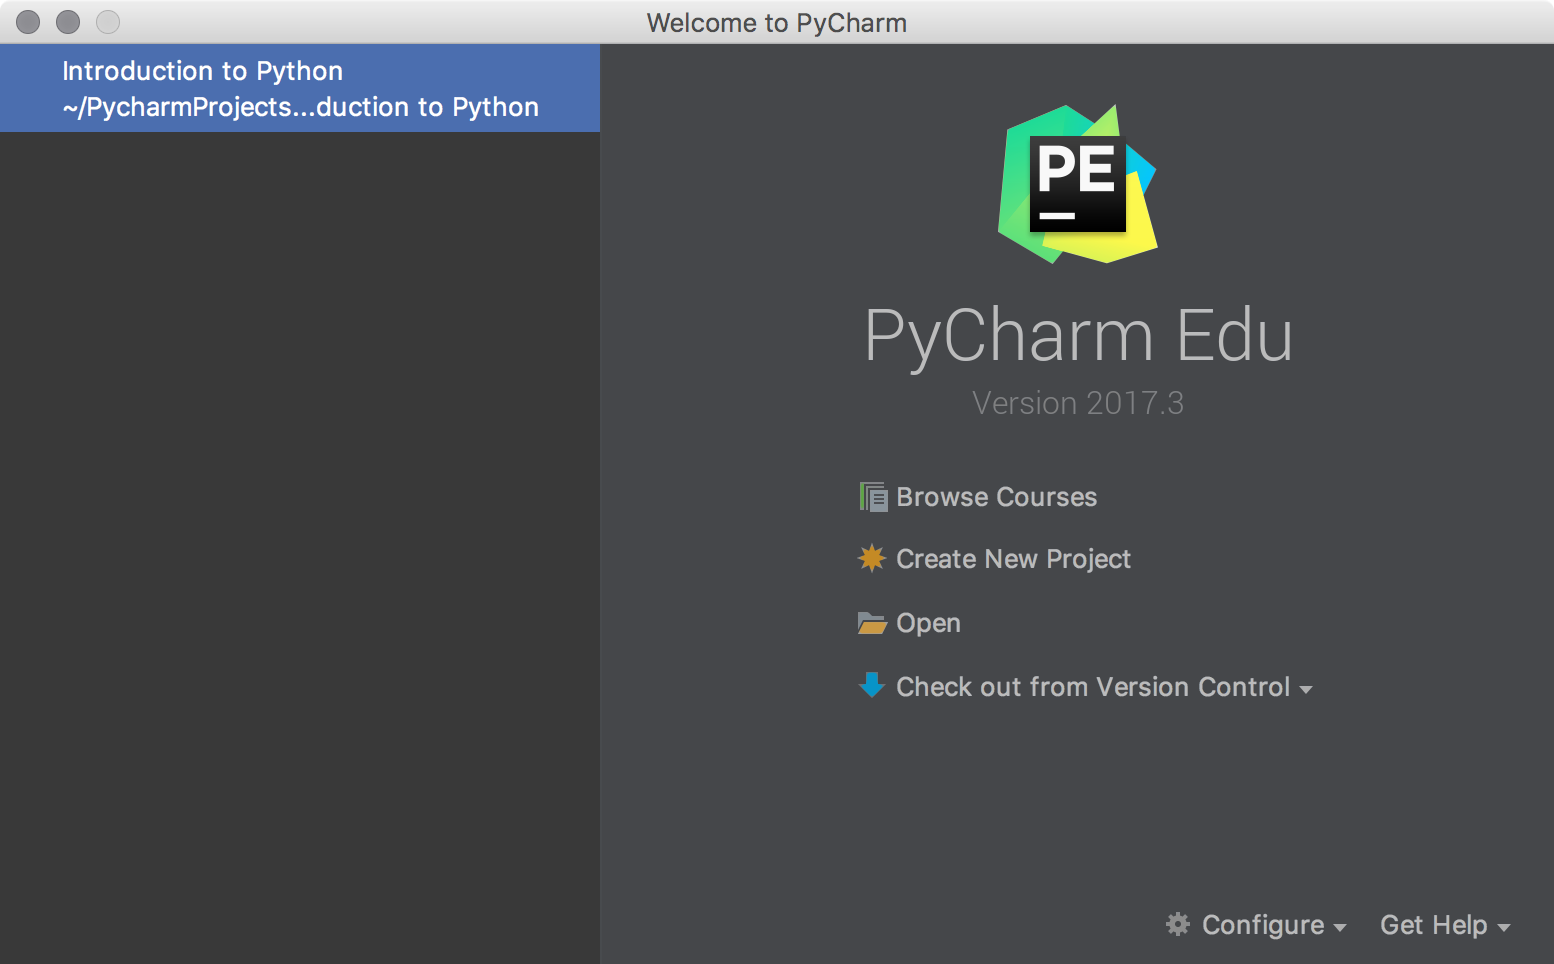Click the arrow beside Get Help
Viewport: 1554px width, 964px height.
(x=1503, y=928)
